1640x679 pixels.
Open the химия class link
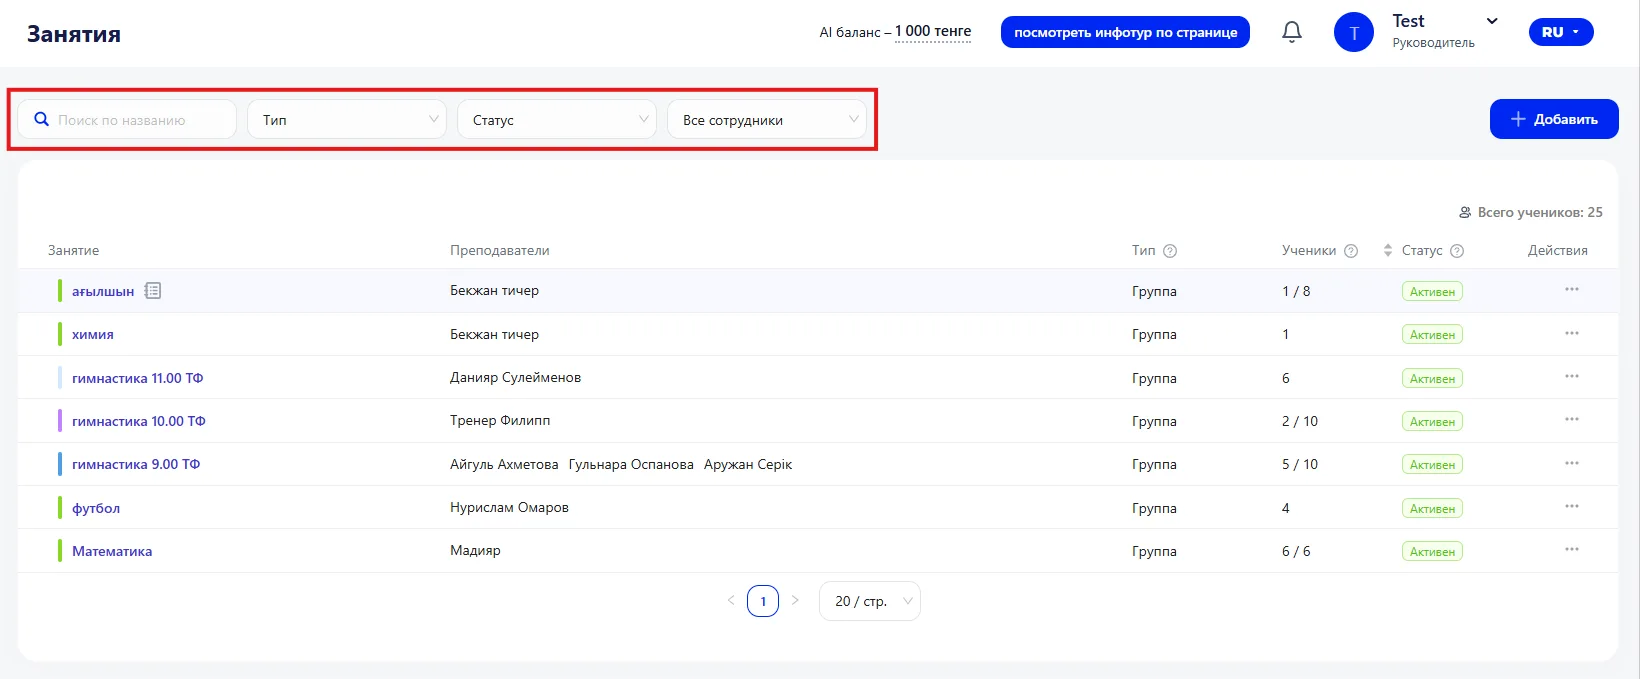[x=93, y=334]
